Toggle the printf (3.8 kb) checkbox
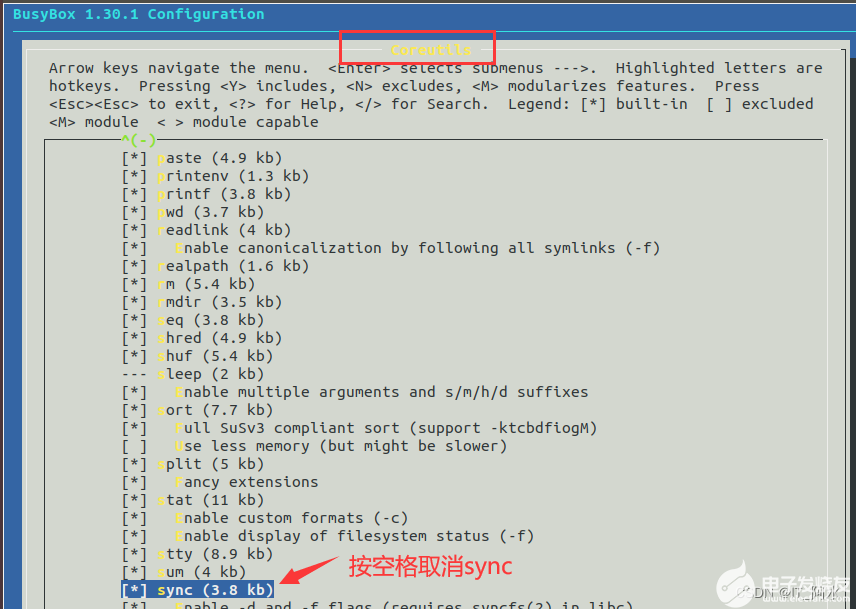856x609 pixels. click(134, 194)
